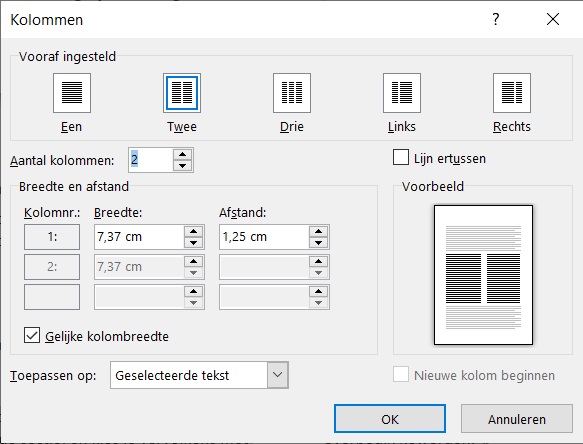The image size is (583, 444).
Task: Click the Annuleren button
Action: [517, 419]
